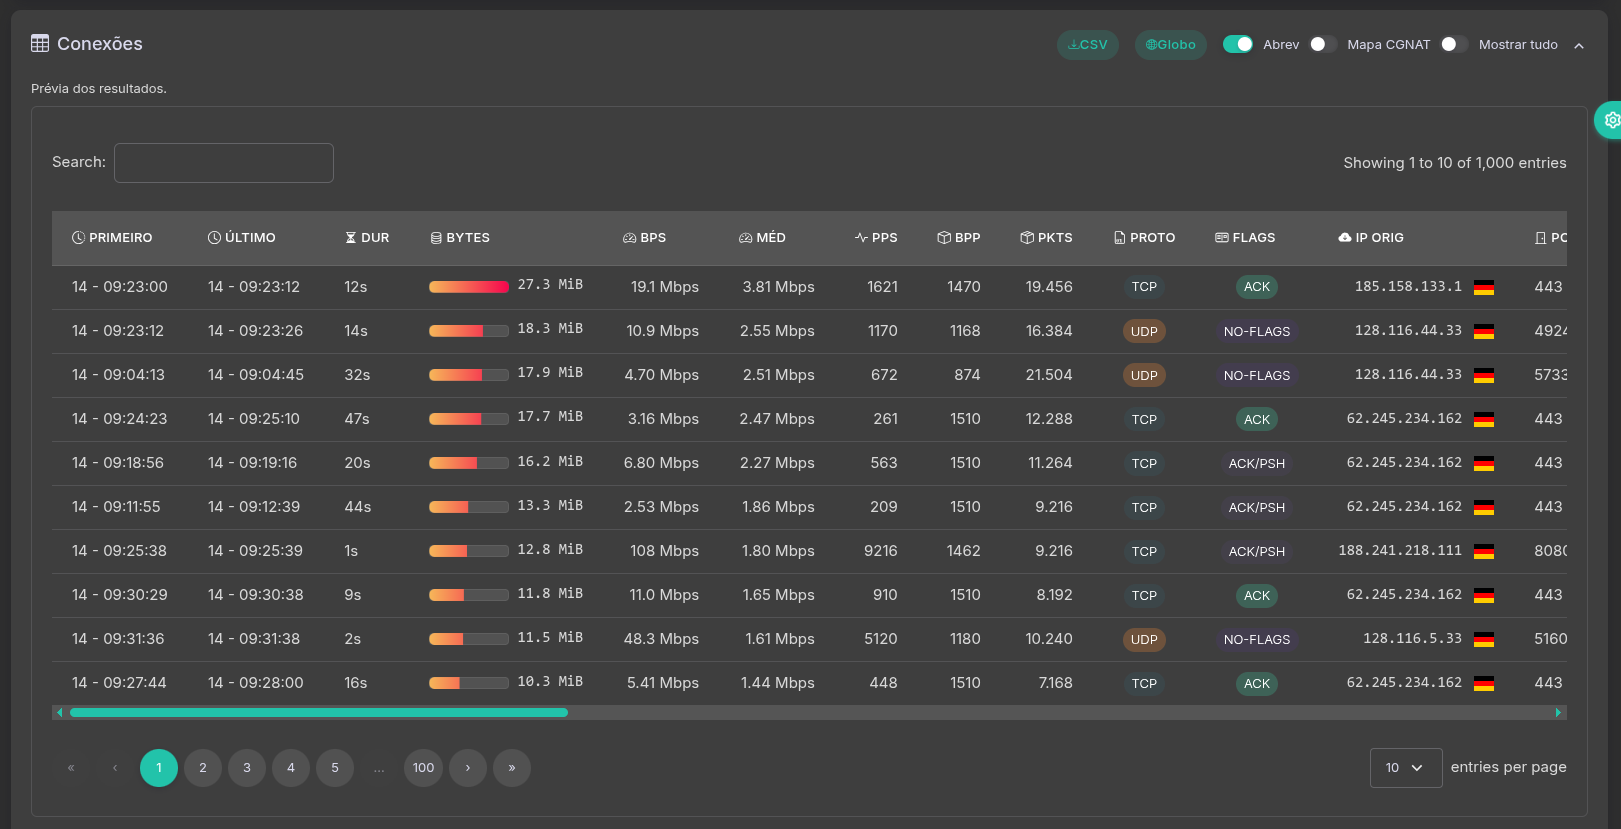Go to page 3 of results
Screen dimensions: 1621x829
point(247,768)
